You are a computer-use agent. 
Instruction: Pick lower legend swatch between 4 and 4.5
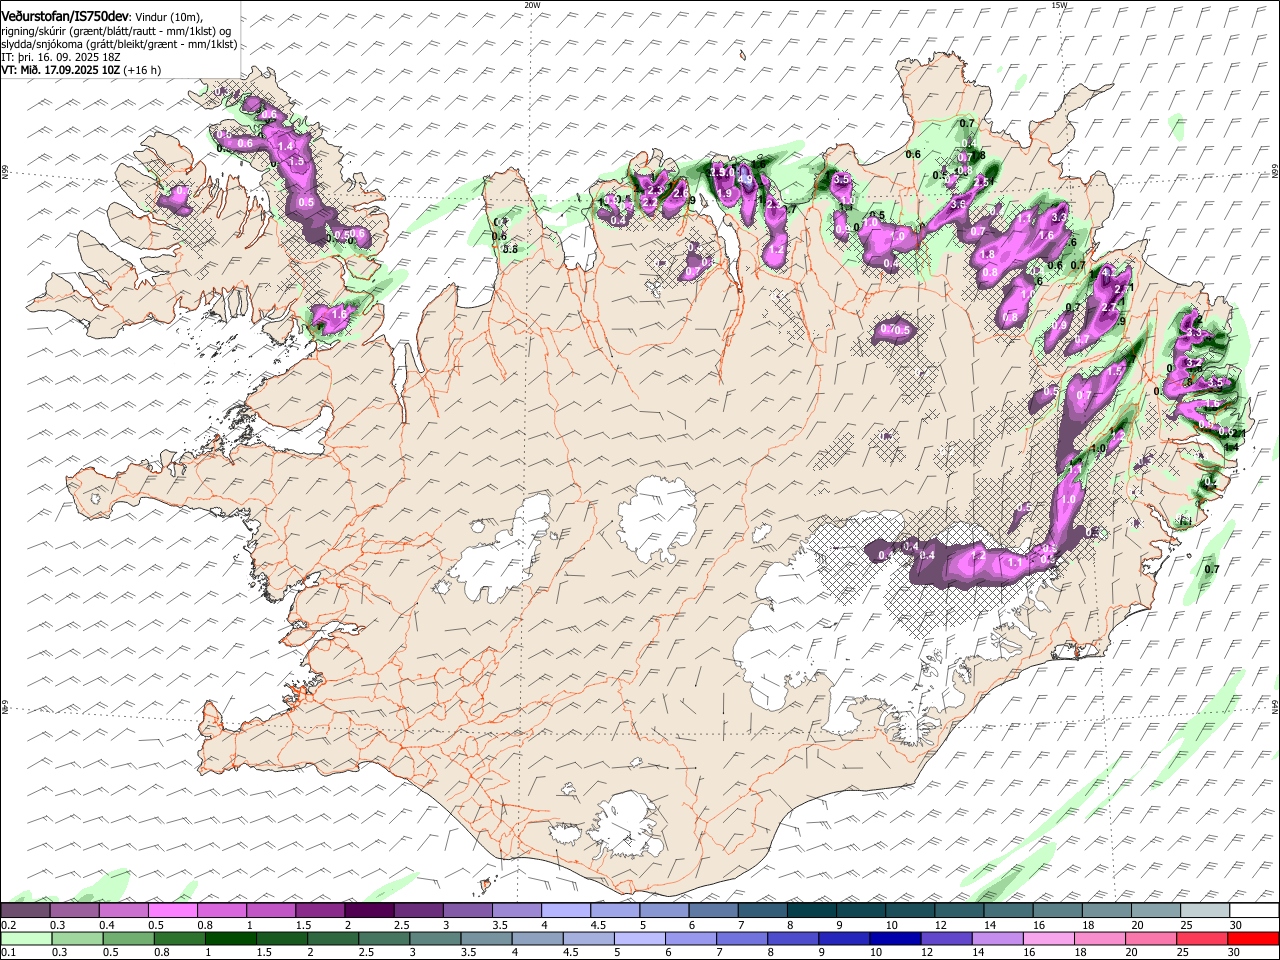[x=536, y=938]
